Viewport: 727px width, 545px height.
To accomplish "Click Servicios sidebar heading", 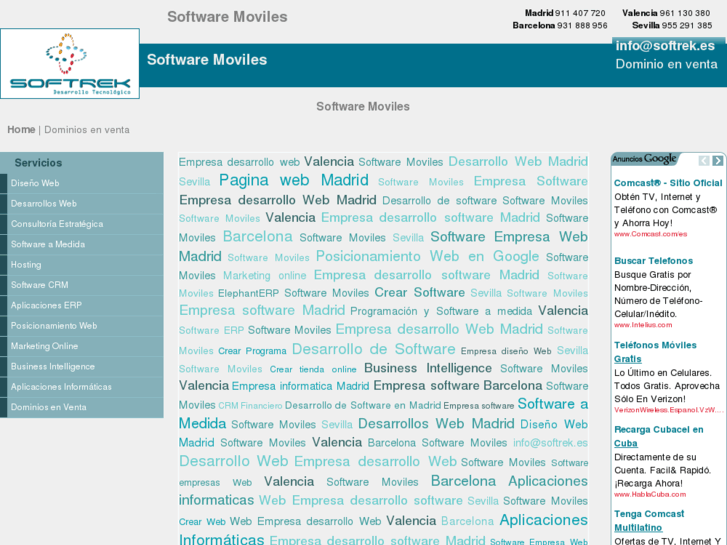I will [38, 163].
